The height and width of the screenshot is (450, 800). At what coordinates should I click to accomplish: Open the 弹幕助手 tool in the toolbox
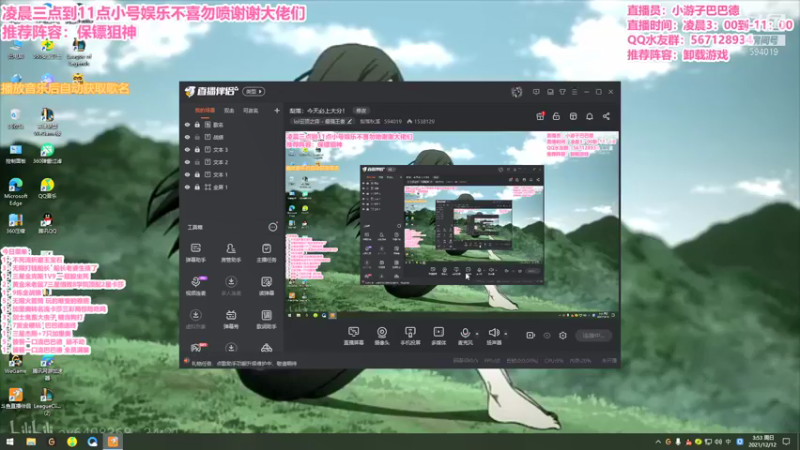click(x=195, y=253)
